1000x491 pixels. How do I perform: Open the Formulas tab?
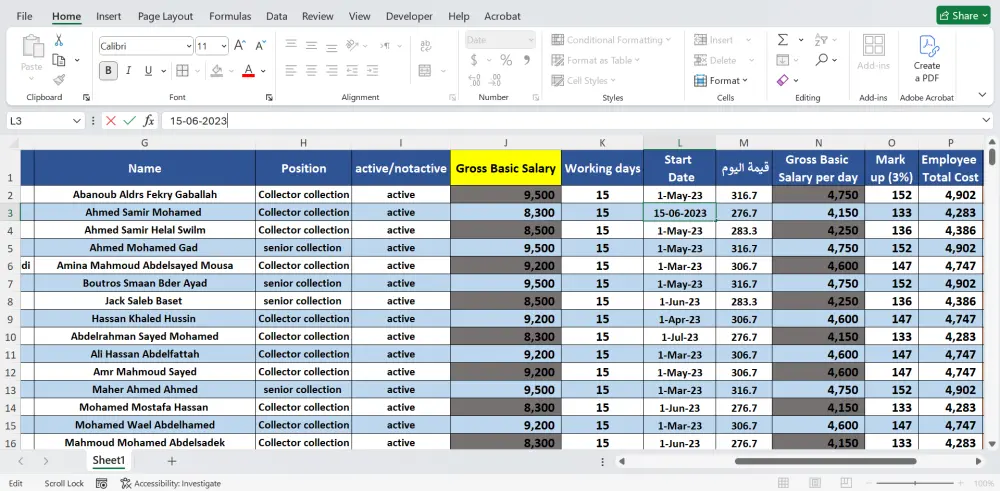click(230, 17)
